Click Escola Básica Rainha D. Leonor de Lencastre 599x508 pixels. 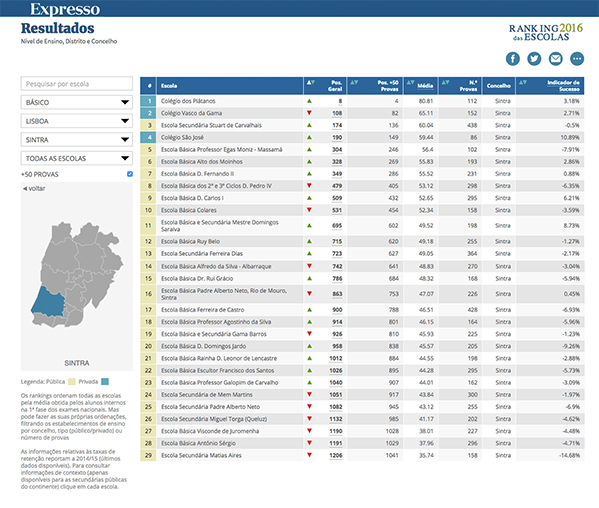pos(219,358)
